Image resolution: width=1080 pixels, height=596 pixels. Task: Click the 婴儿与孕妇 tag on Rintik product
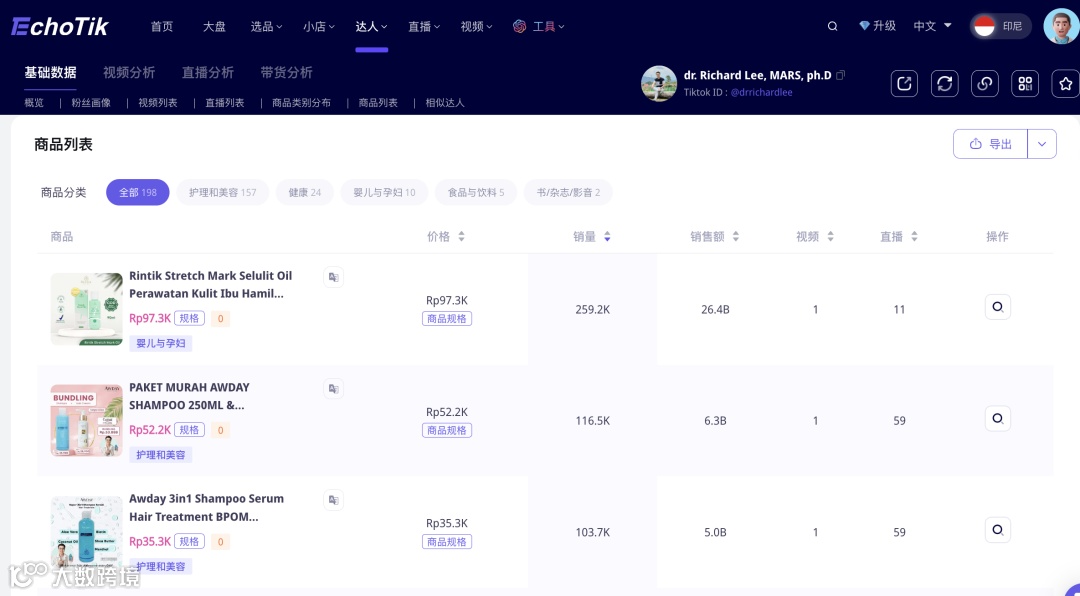pyautogui.click(x=160, y=343)
